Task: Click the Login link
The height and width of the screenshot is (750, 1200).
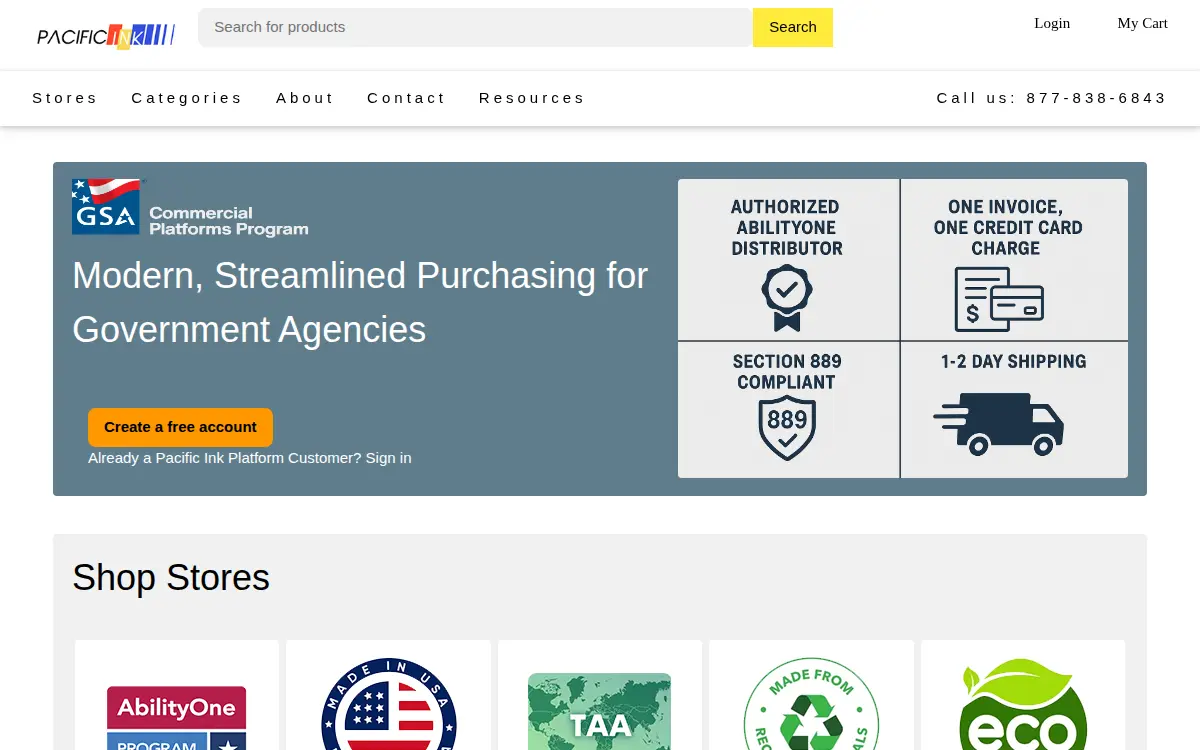Action: point(1052,23)
